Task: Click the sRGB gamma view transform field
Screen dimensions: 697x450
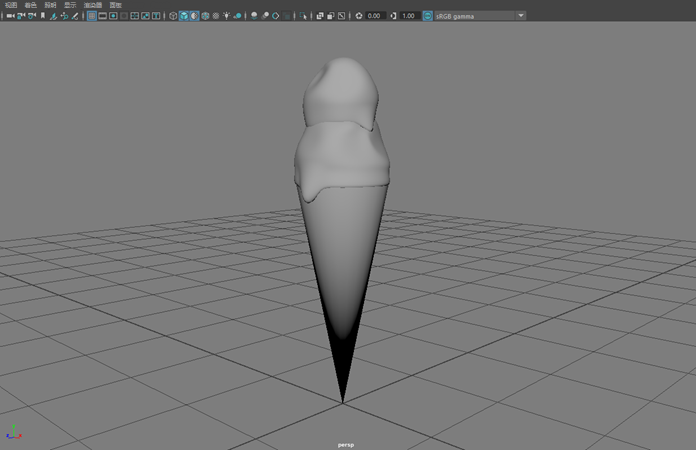Action: click(x=474, y=16)
